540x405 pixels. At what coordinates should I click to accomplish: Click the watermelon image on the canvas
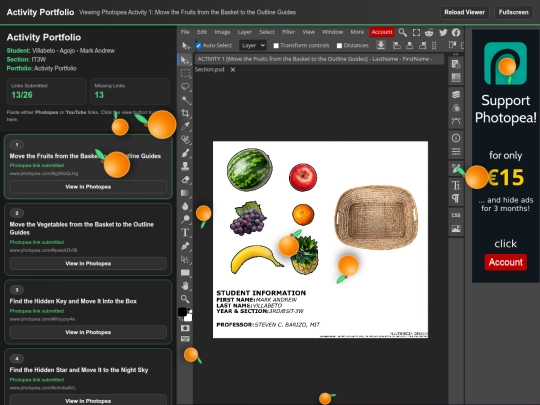click(x=249, y=169)
